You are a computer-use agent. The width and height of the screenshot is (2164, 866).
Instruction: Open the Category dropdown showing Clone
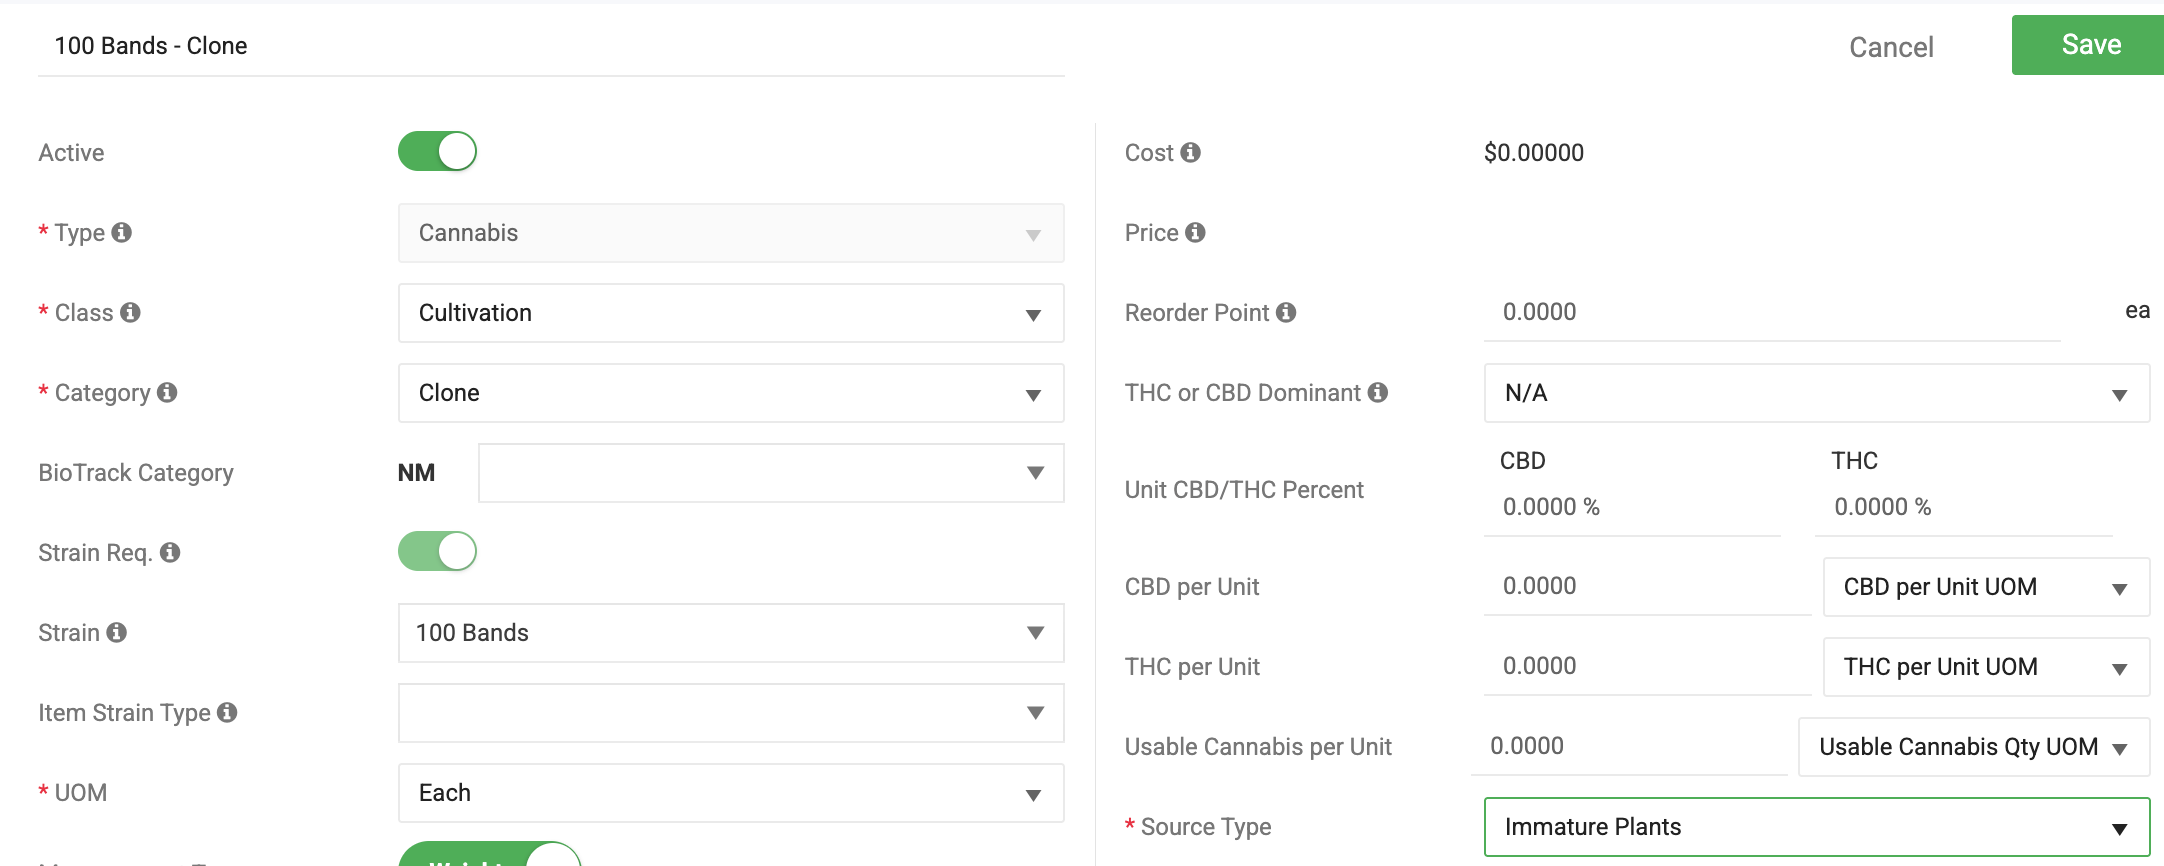point(731,393)
